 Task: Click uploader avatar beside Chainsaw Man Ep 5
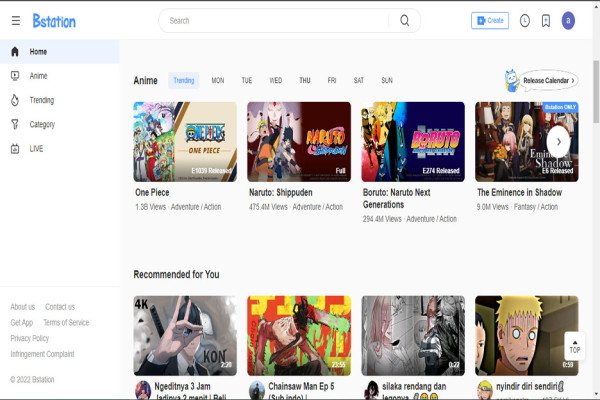(x=257, y=390)
